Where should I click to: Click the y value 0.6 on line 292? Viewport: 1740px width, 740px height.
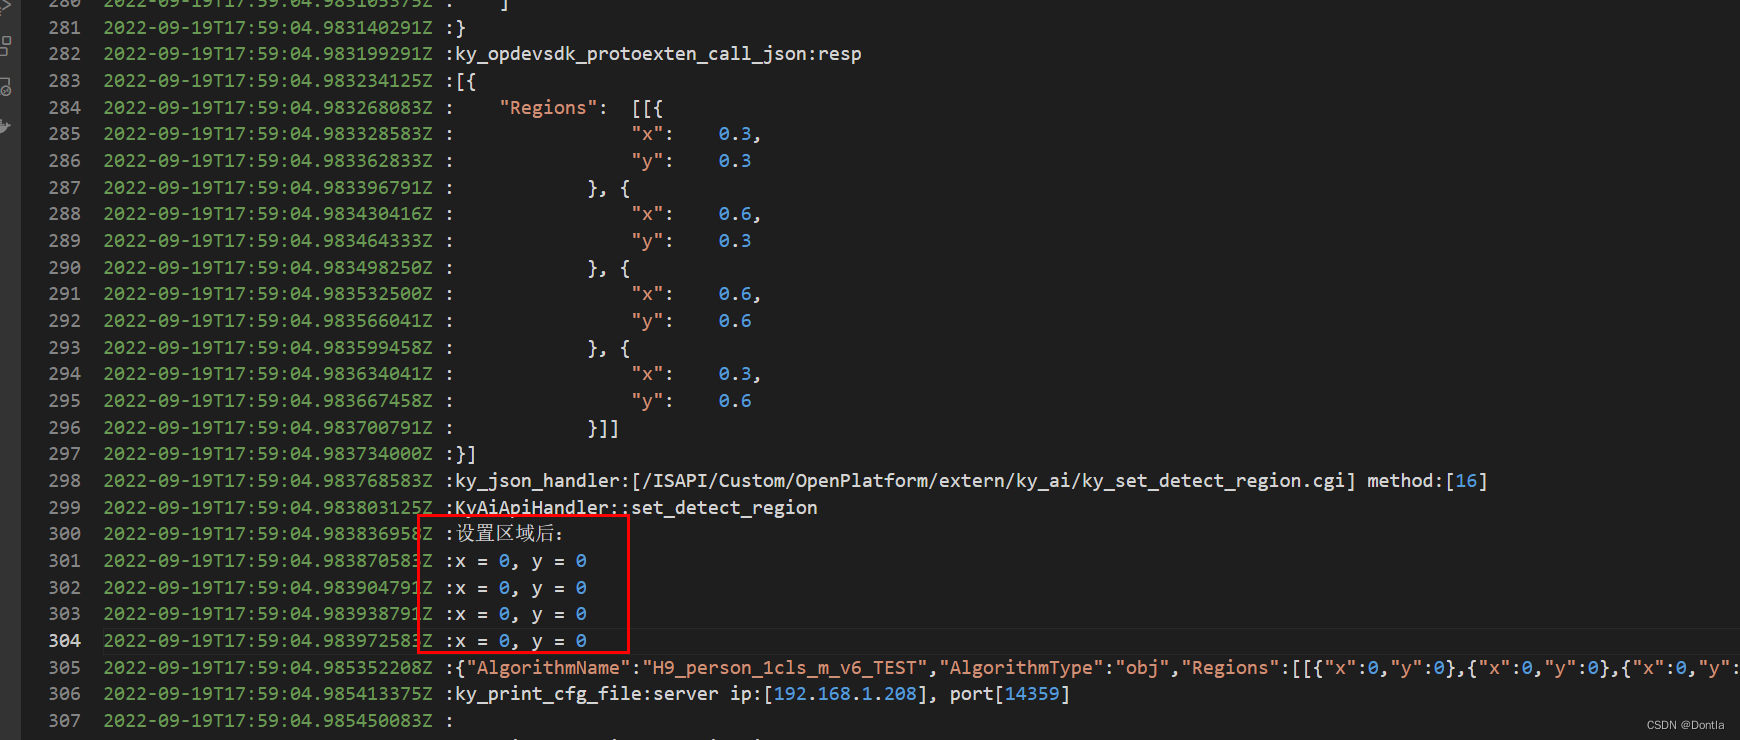click(735, 321)
